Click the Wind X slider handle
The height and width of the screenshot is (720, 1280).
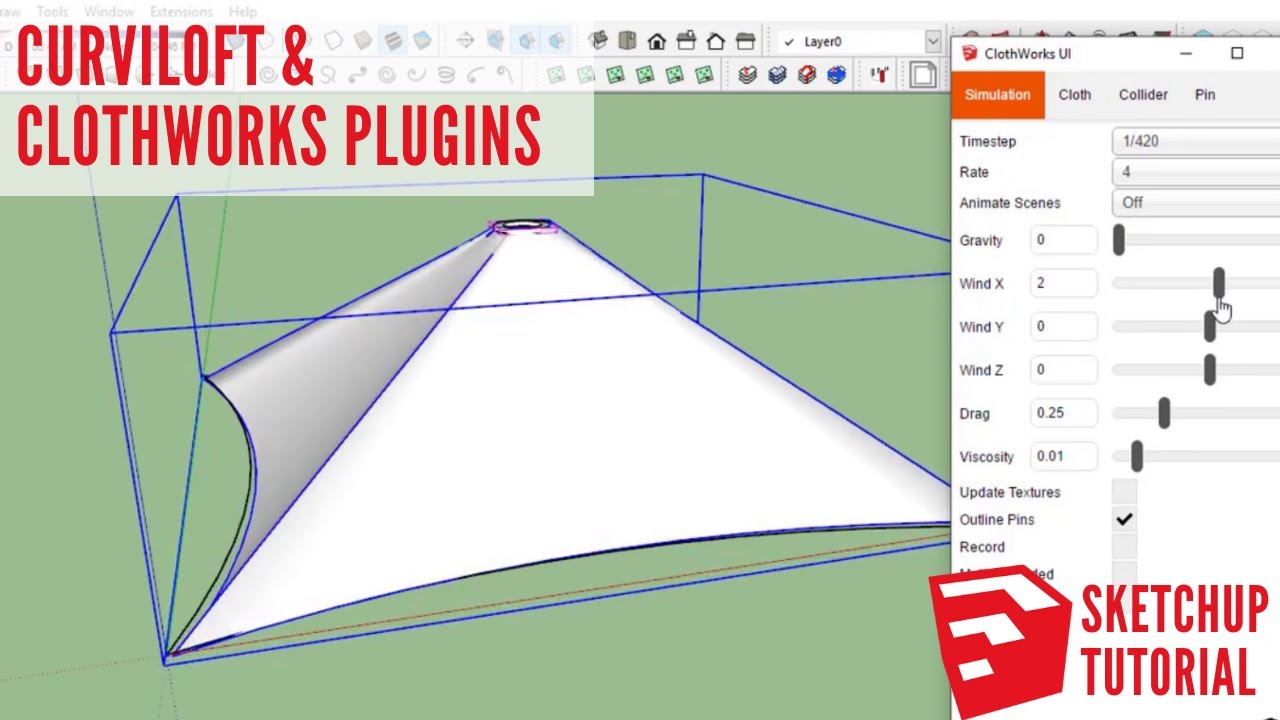pyautogui.click(x=1219, y=283)
